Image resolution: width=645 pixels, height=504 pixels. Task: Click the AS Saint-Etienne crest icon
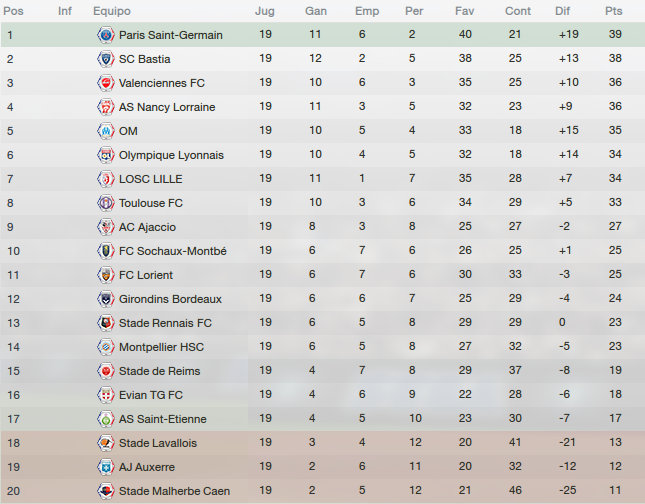click(x=106, y=419)
